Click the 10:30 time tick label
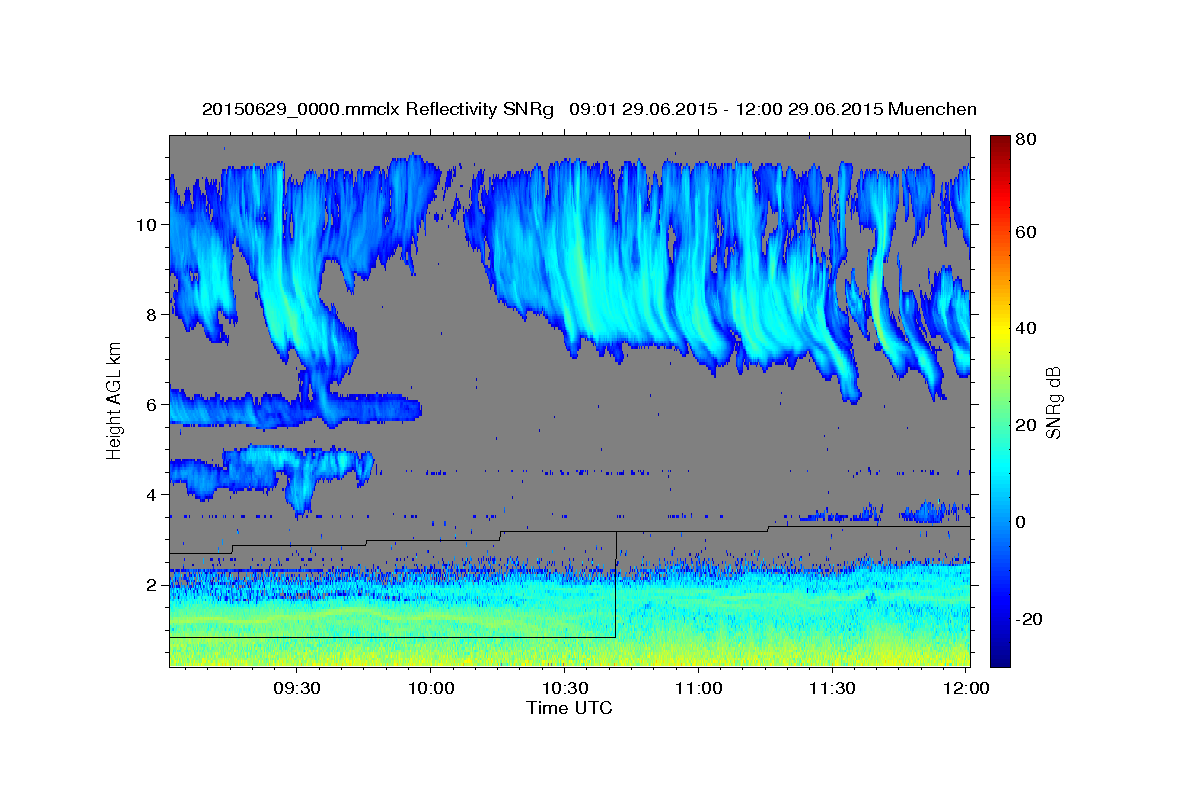The height and width of the screenshot is (800, 1200). tap(565, 689)
